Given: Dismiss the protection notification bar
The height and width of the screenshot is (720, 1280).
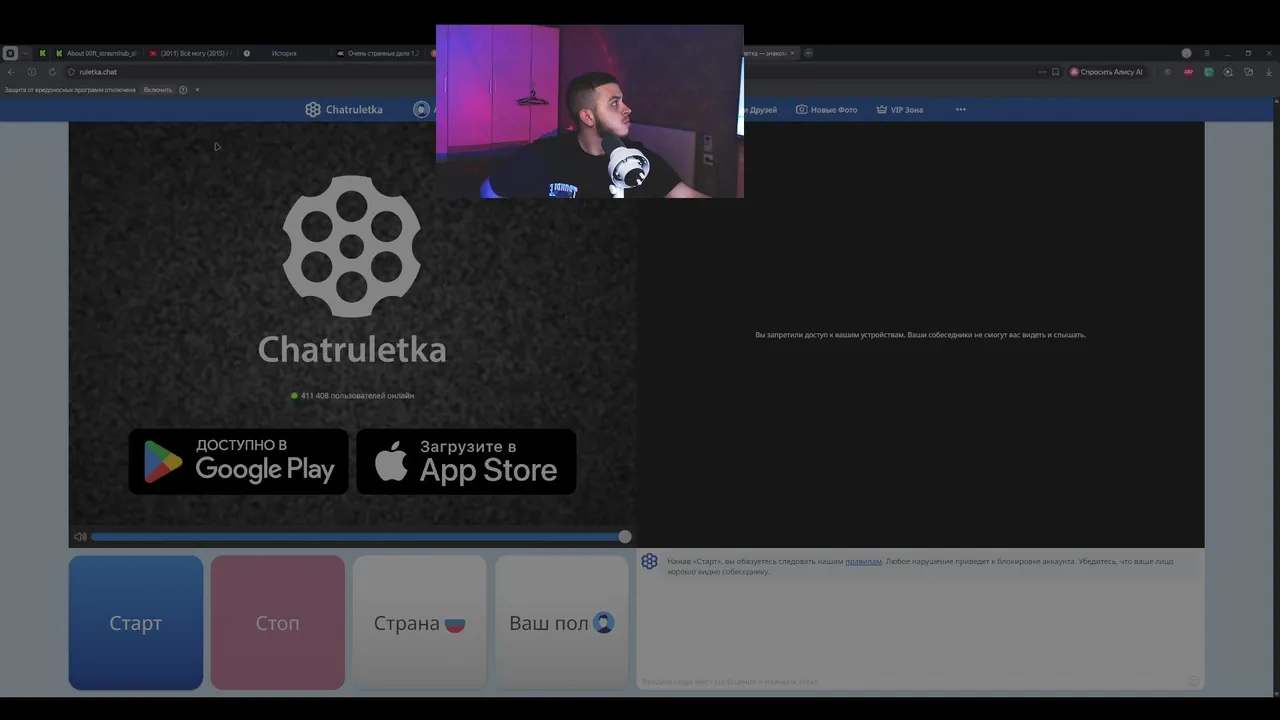Looking at the screenshot, I should pyautogui.click(x=197, y=90).
